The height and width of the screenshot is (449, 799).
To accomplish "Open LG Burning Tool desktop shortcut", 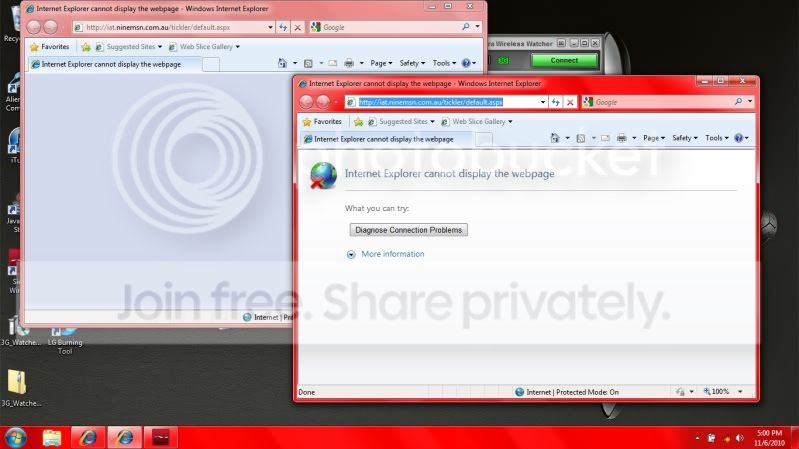I will 65,340.
